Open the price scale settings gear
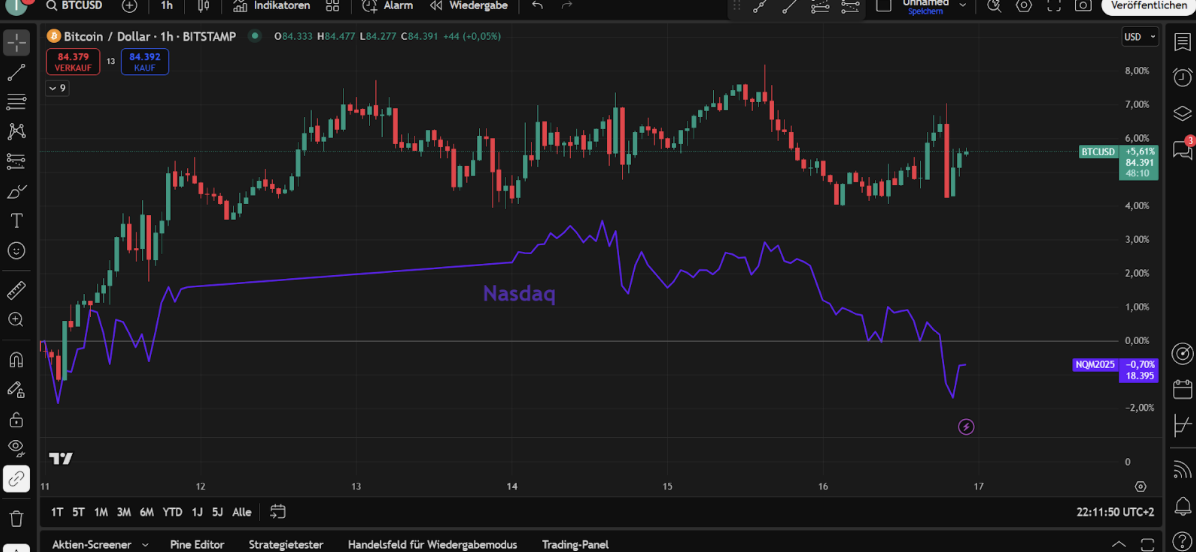Viewport: 1196px width, 552px height. coord(1140,486)
